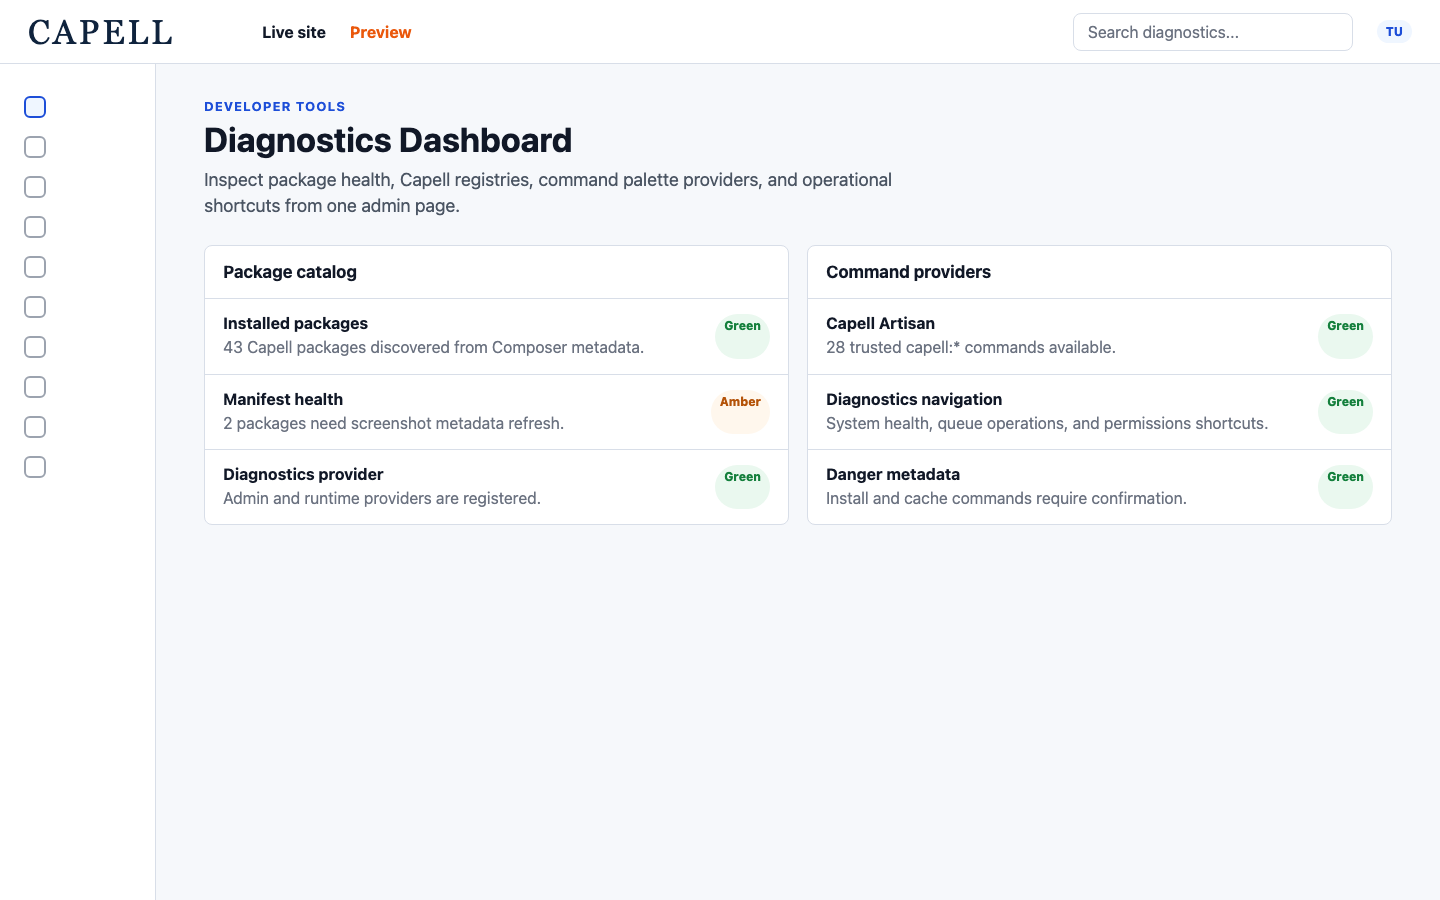Viewport: 1440px width, 900px height.
Task: Click 'Admin and runtime providers are registered'
Action: click(x=382, y=498)
